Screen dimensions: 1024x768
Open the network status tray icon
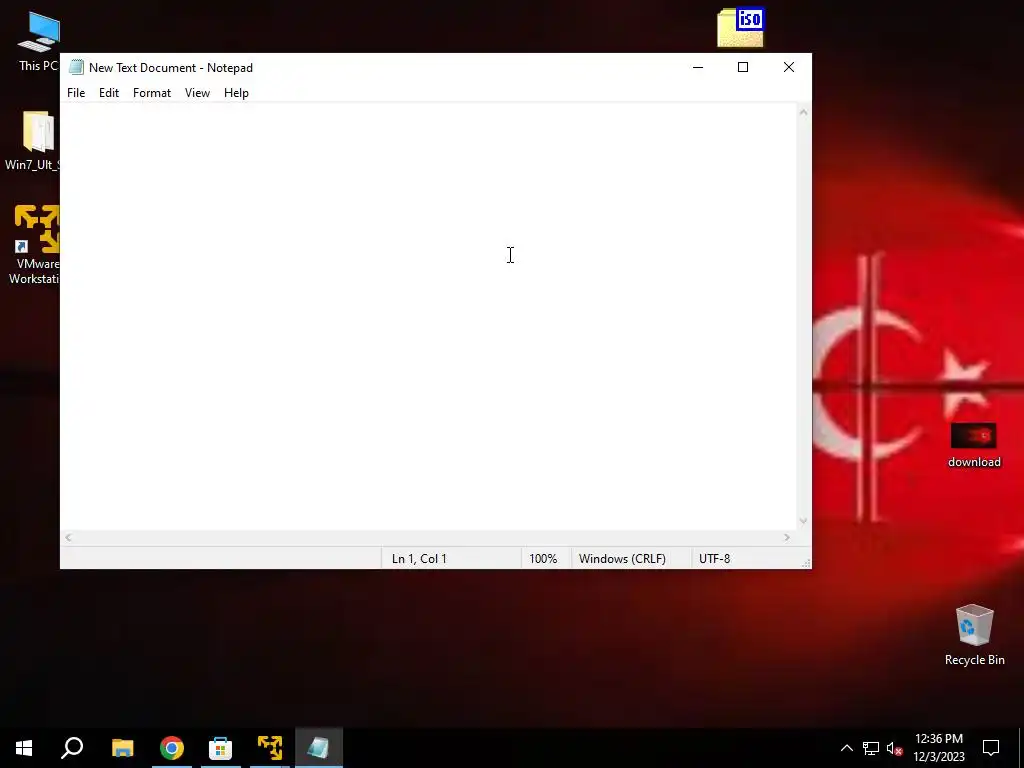pos(871,748)
